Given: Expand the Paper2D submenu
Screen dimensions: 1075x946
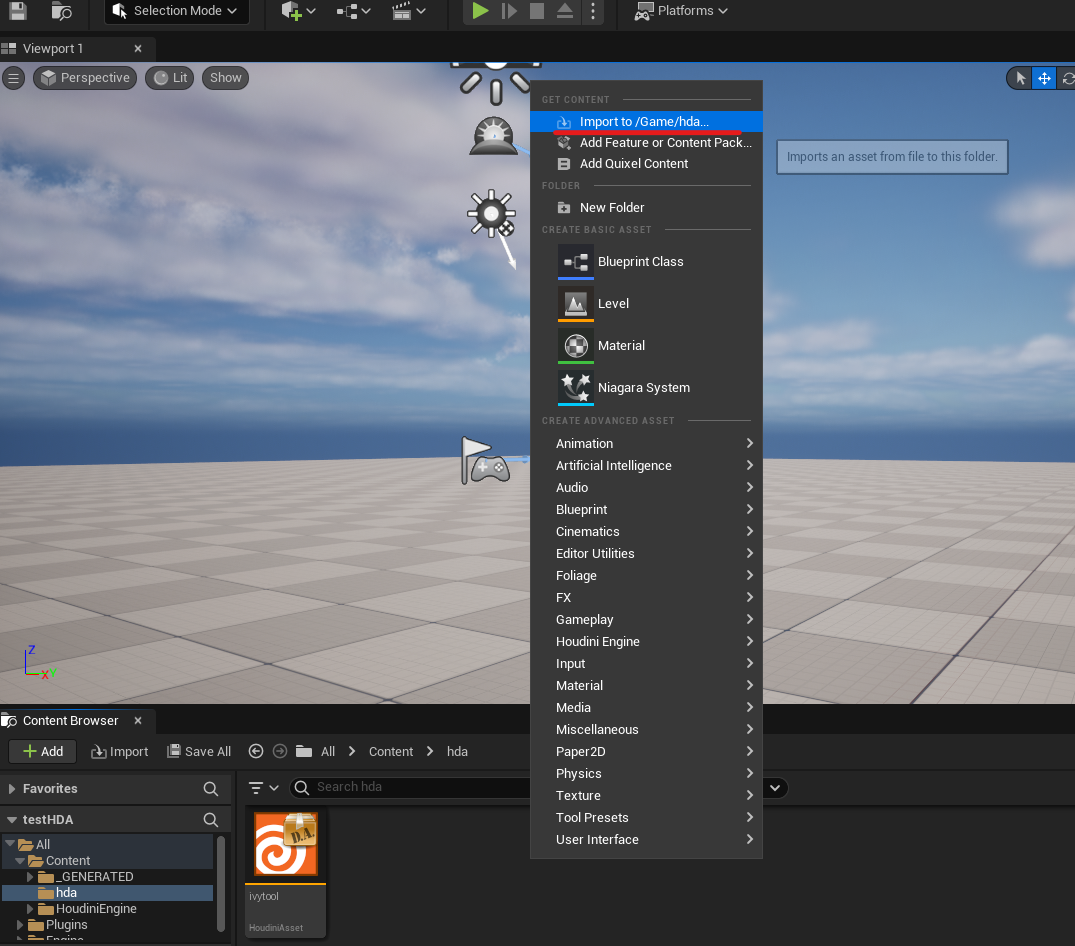Looking at the screenshot, I should click(646, 751).
